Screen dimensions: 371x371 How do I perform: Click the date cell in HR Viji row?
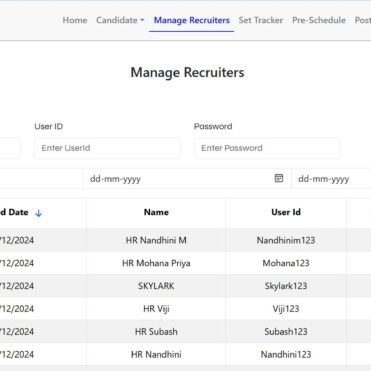(x=43, y=309)
